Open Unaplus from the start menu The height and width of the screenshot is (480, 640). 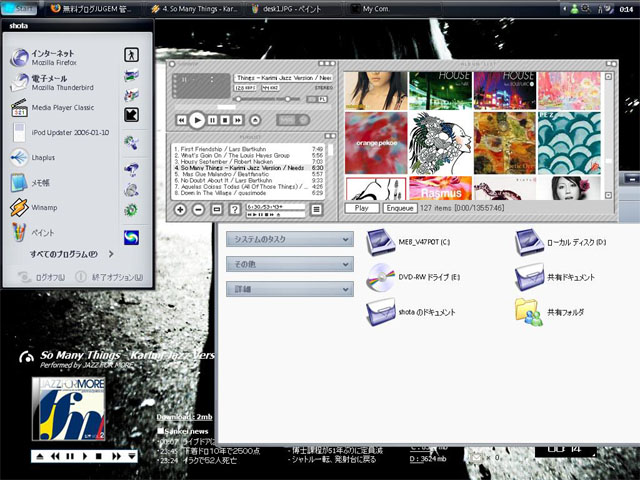pos(33,158)
